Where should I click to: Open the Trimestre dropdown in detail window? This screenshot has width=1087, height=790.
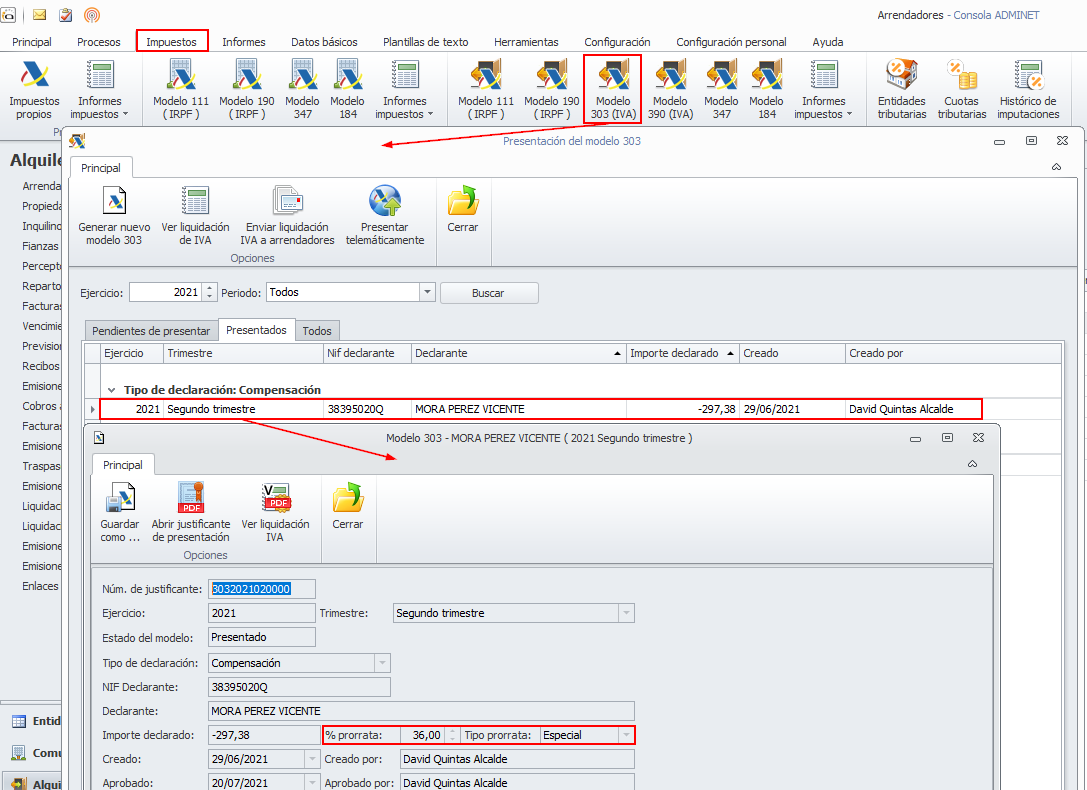(626, 613)
